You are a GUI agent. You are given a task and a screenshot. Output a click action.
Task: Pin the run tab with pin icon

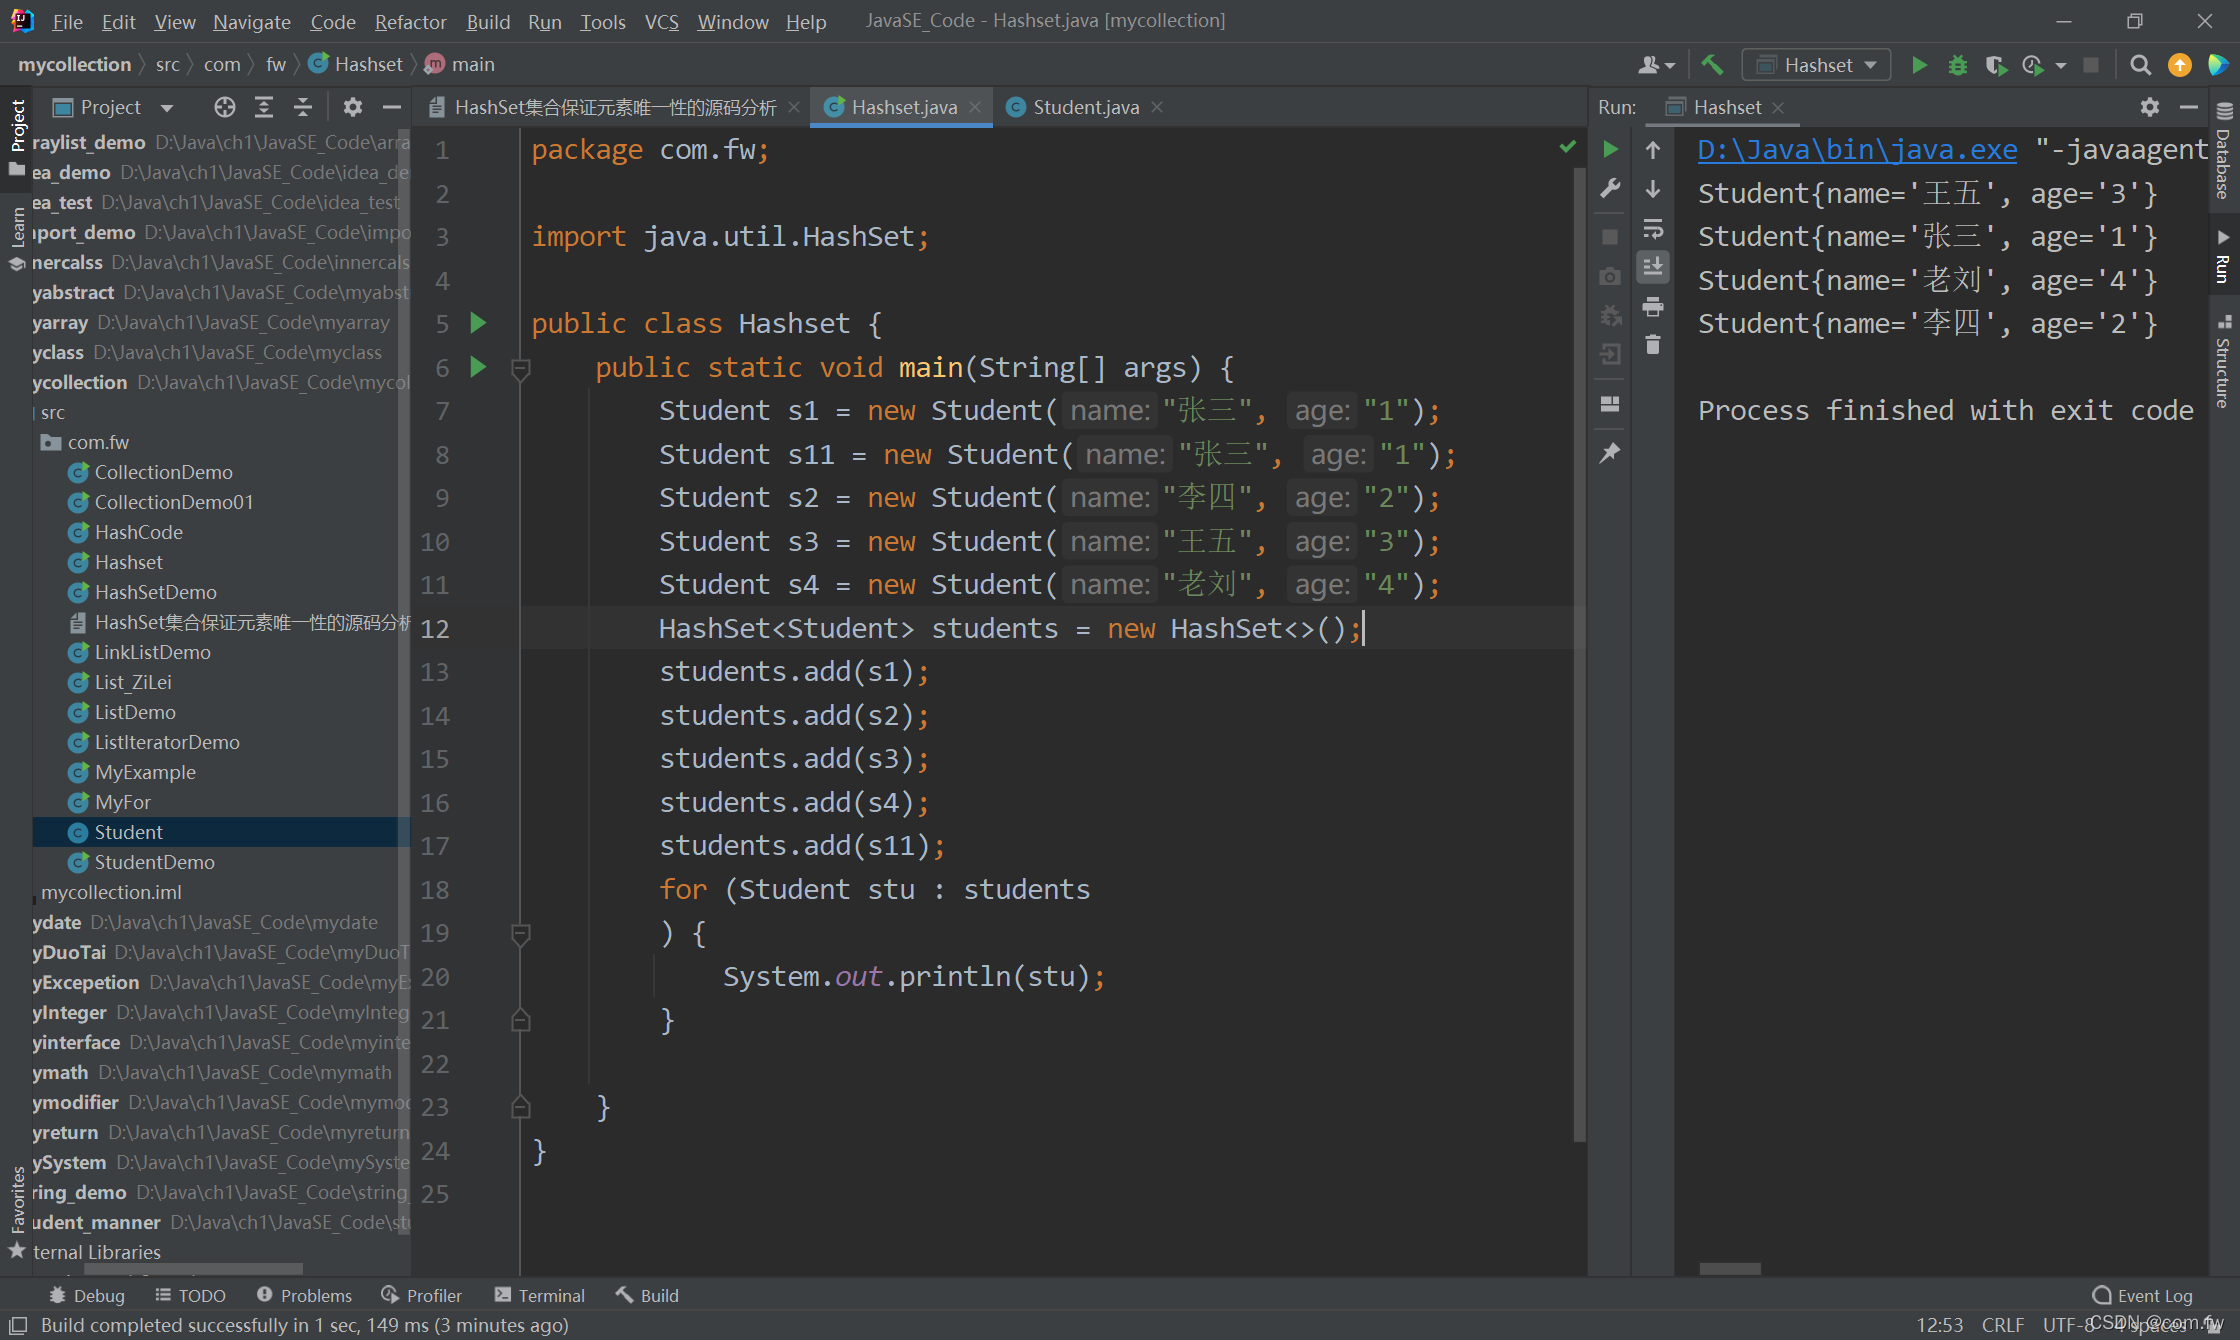(x=1610, y=453)
